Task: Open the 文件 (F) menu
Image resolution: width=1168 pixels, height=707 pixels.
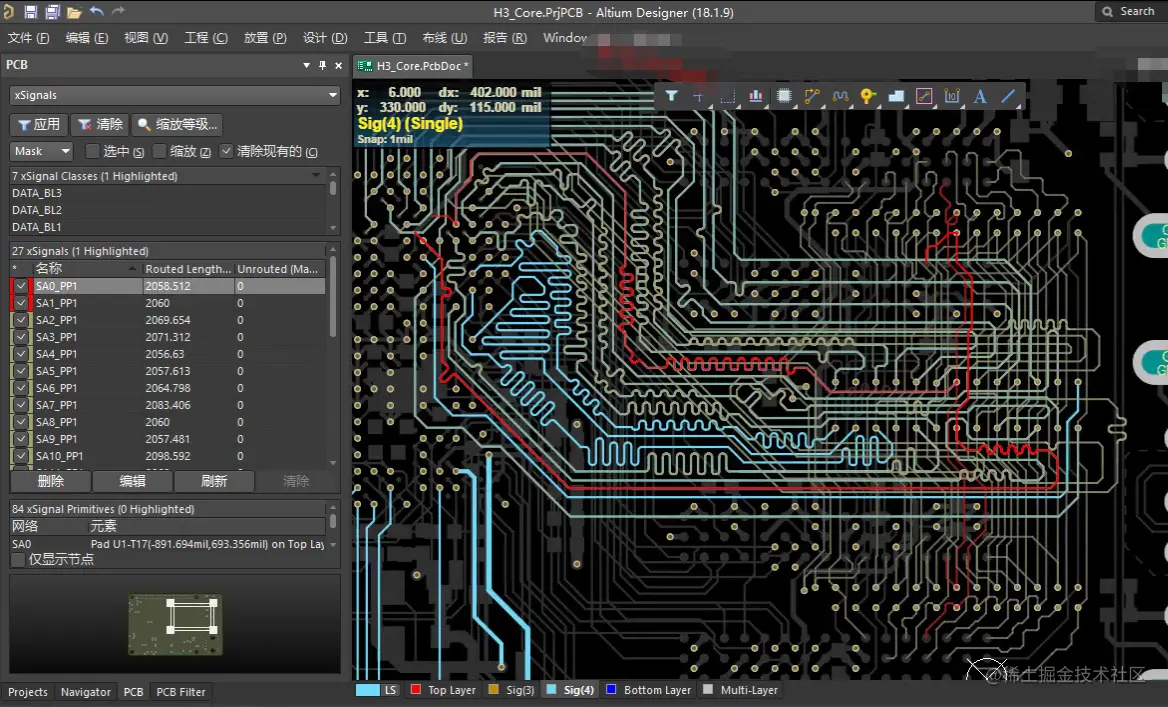Action: pos(28,37)
